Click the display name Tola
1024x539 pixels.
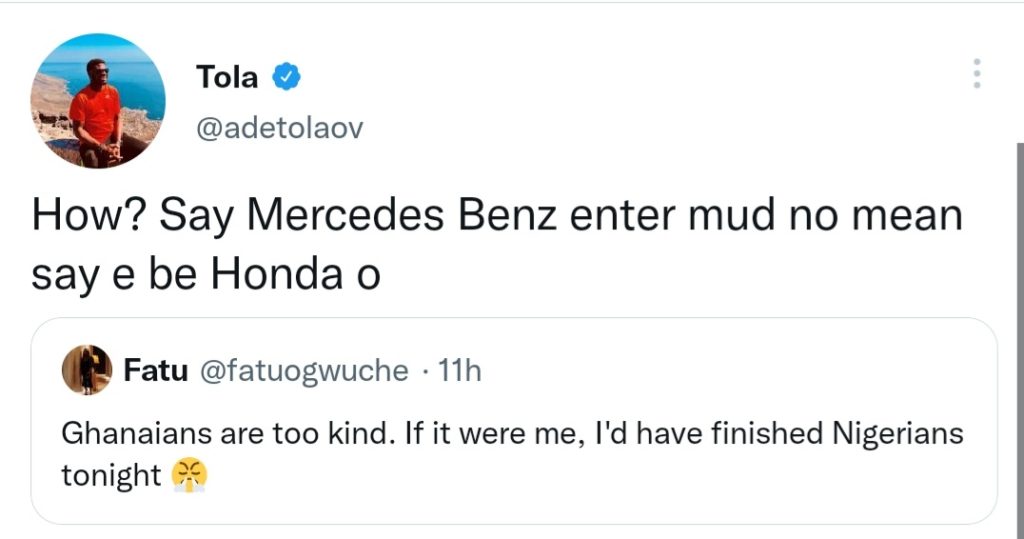tap(228, 77)
